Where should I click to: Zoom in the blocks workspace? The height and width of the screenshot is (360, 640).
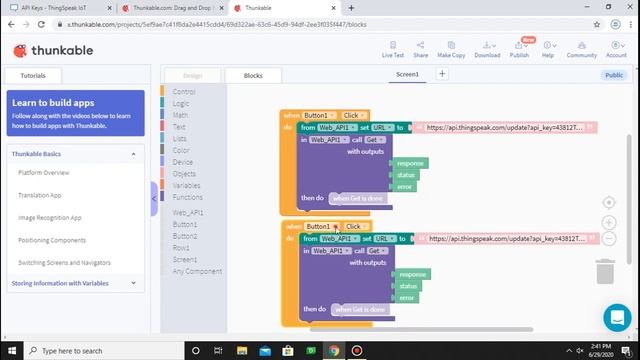[x=609, y=222]
